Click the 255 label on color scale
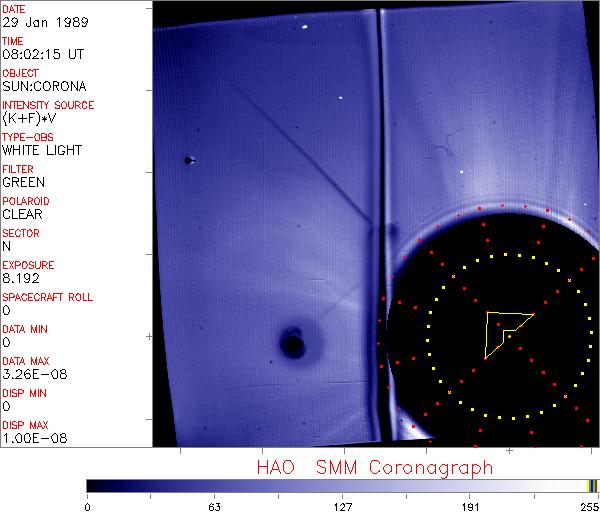Screen dimensions: 600x512 [x=590, y=507]
